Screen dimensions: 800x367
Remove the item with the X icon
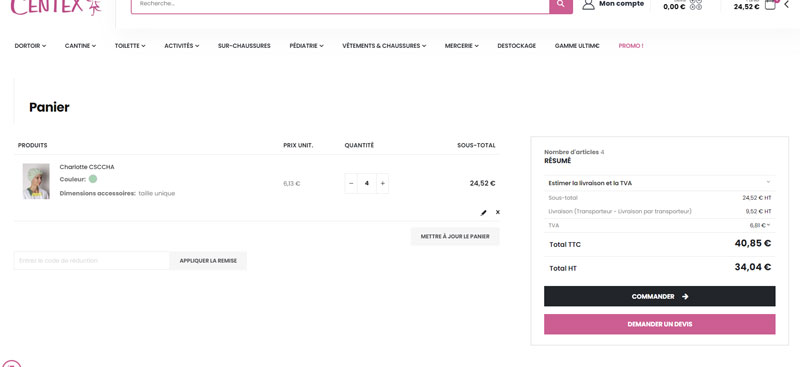[498, 212]
